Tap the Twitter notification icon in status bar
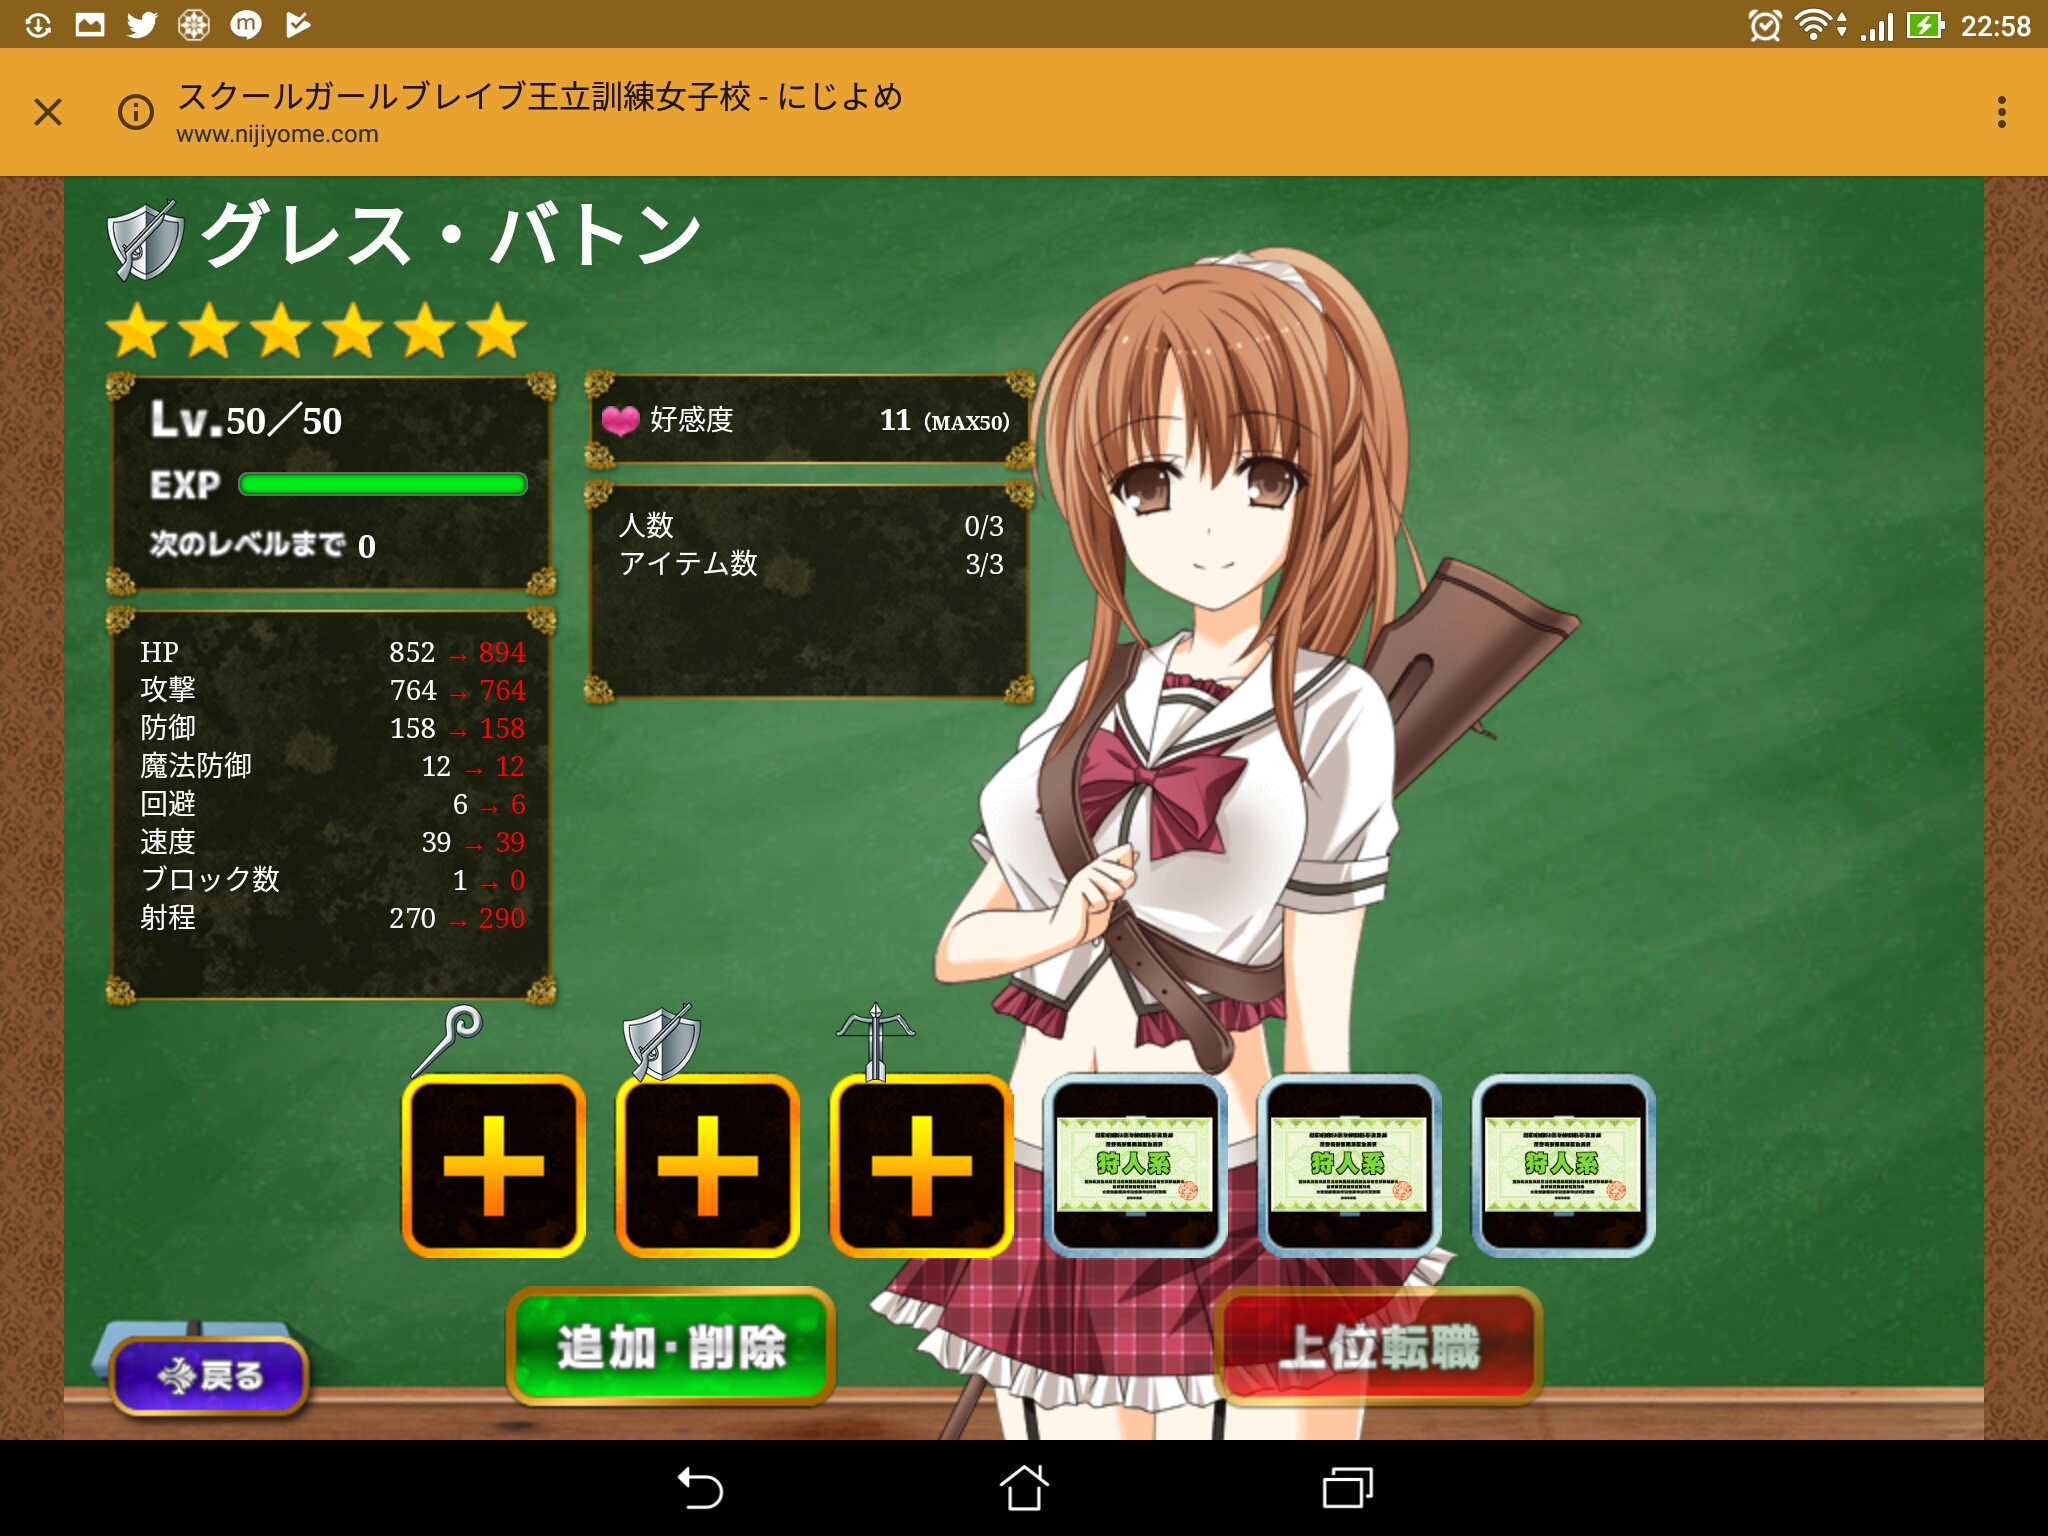 pyautogui.click(x=142, y=24)
